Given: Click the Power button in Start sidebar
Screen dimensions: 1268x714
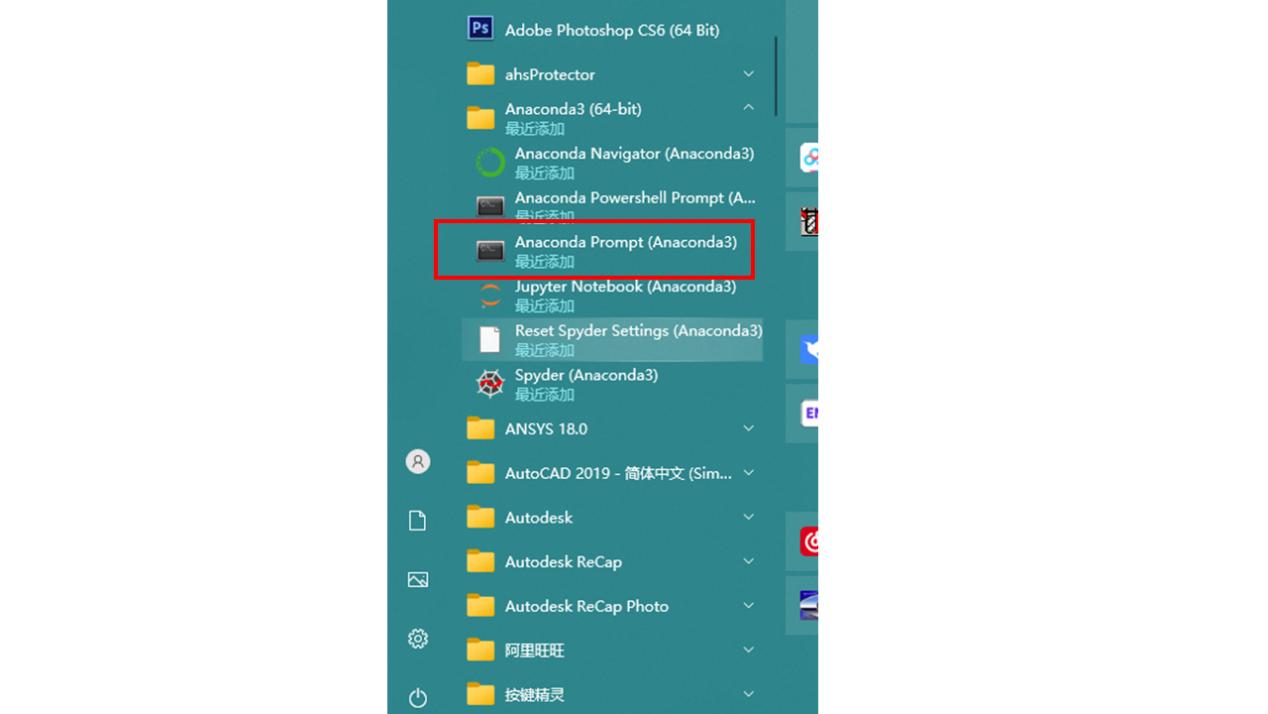Looking at the screenshot, I should pos(418,697).
